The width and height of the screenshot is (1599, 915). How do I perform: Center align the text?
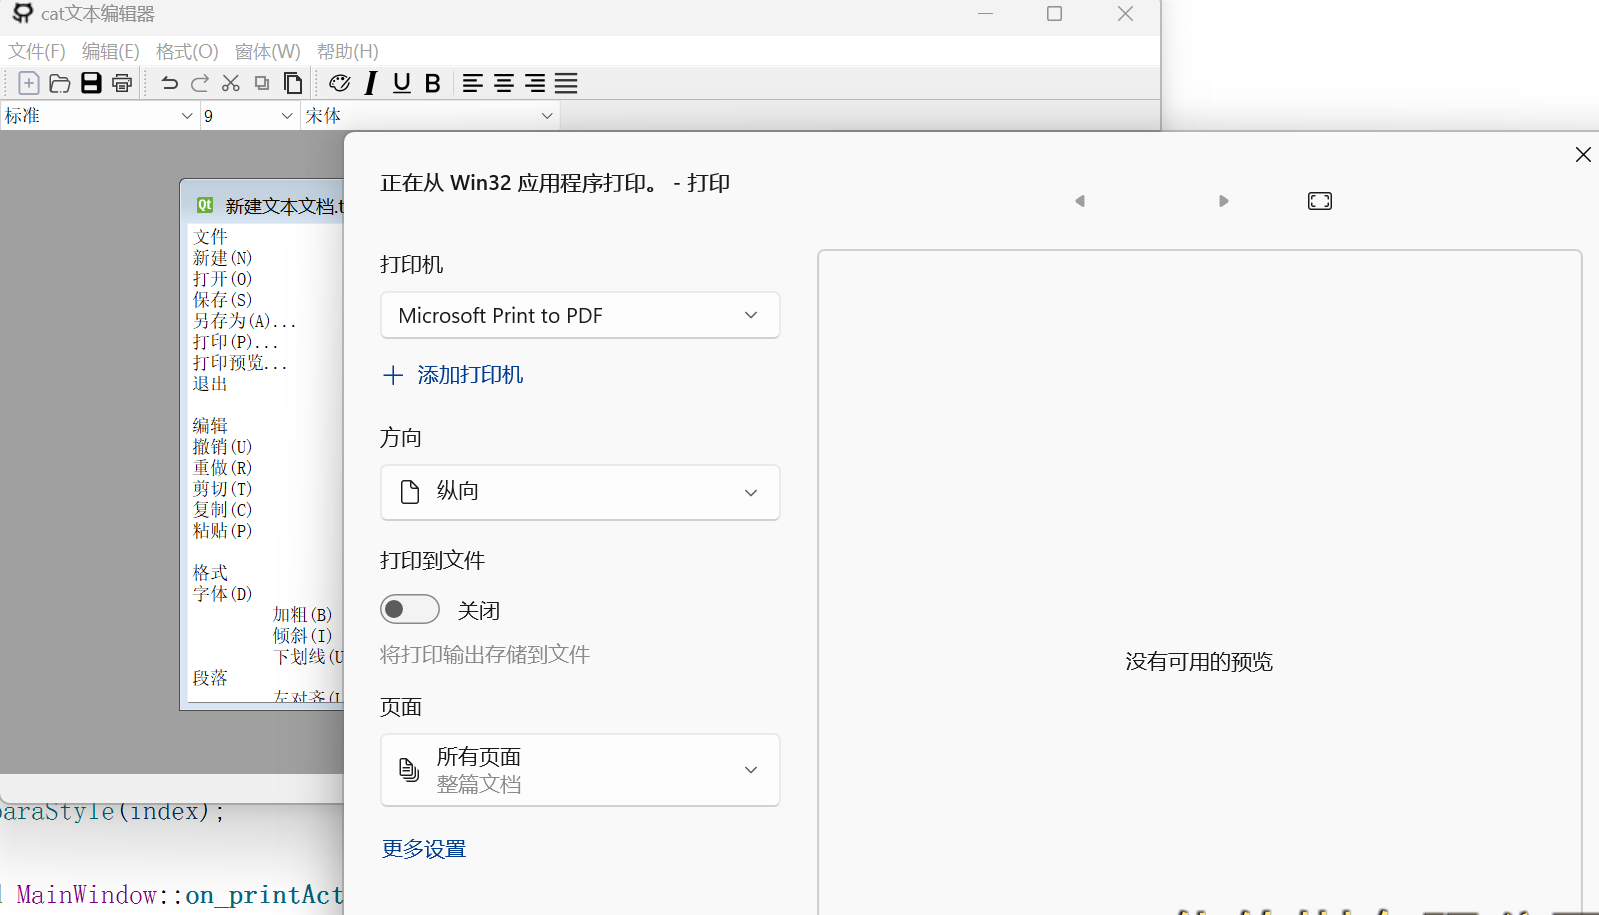tap(504, 83)
